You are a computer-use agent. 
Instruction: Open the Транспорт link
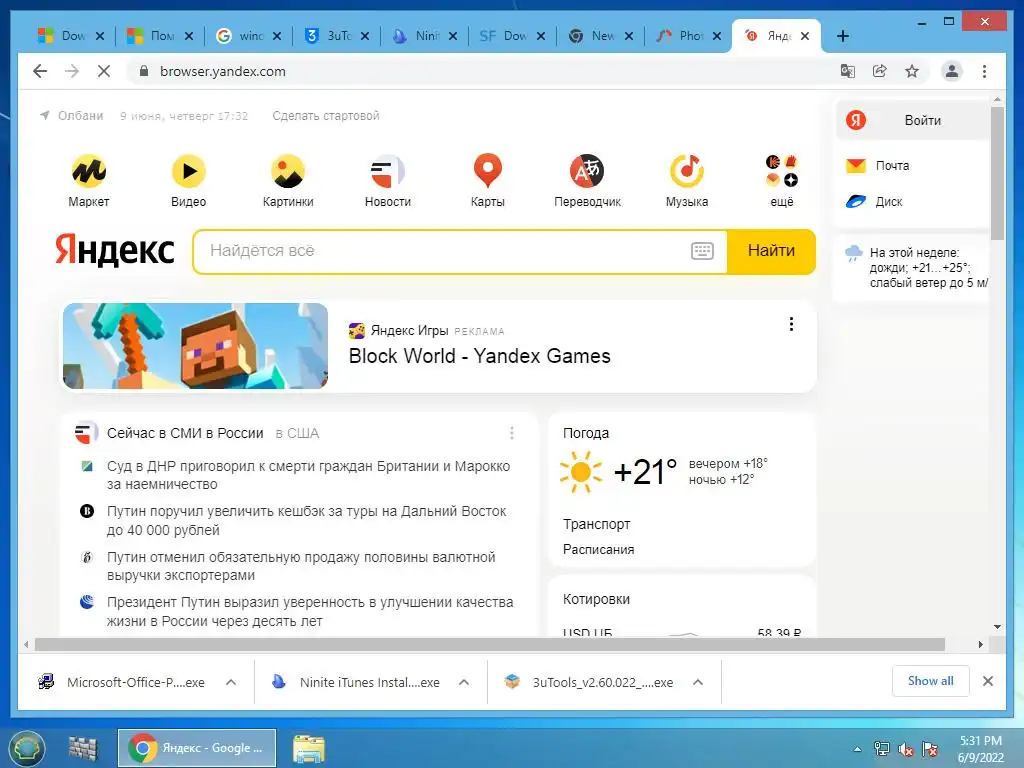[x=596, y=524]
